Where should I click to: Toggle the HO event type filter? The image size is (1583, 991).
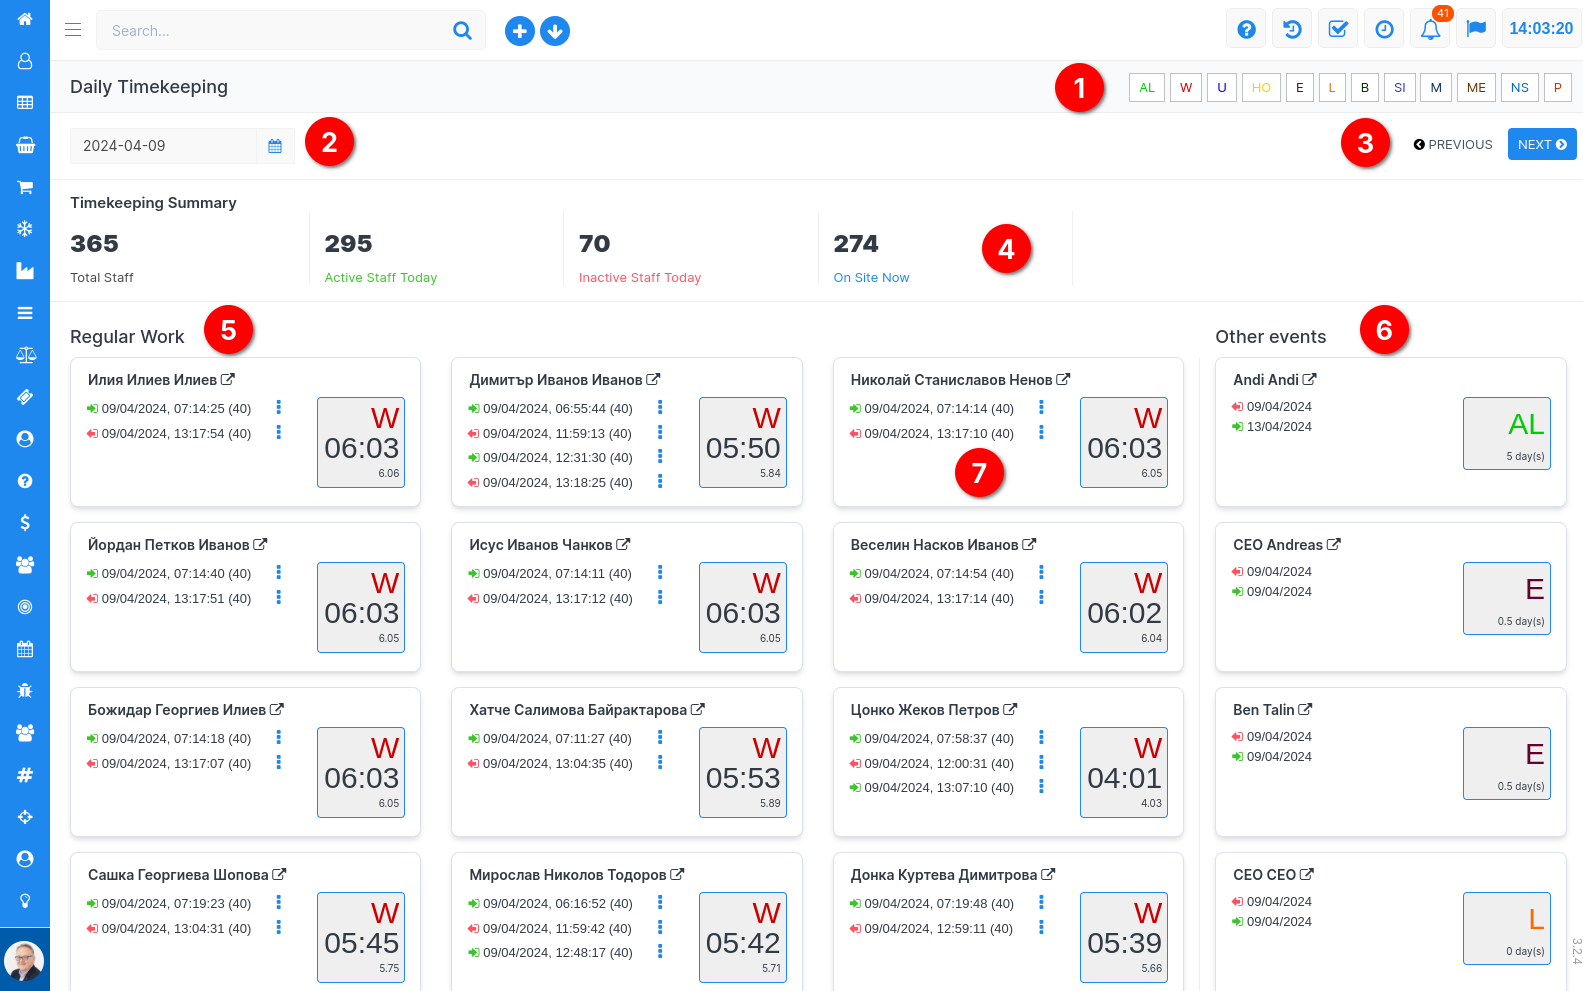tap(1261, 88)
